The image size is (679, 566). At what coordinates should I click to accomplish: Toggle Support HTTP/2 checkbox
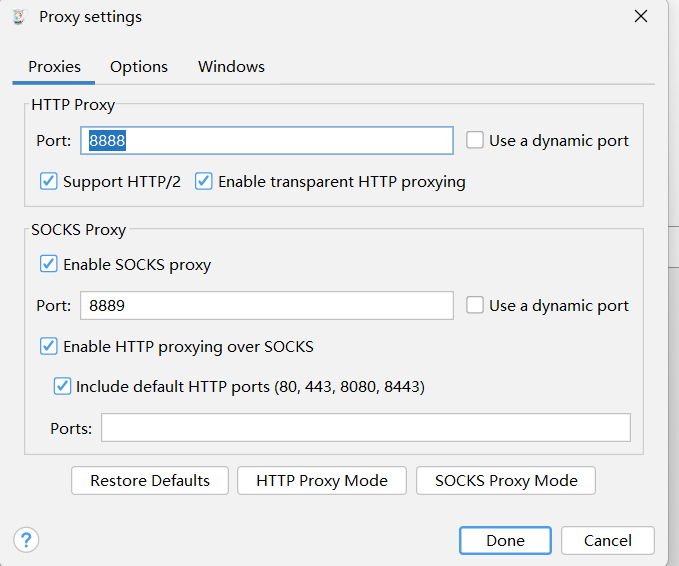pos(49,182)
